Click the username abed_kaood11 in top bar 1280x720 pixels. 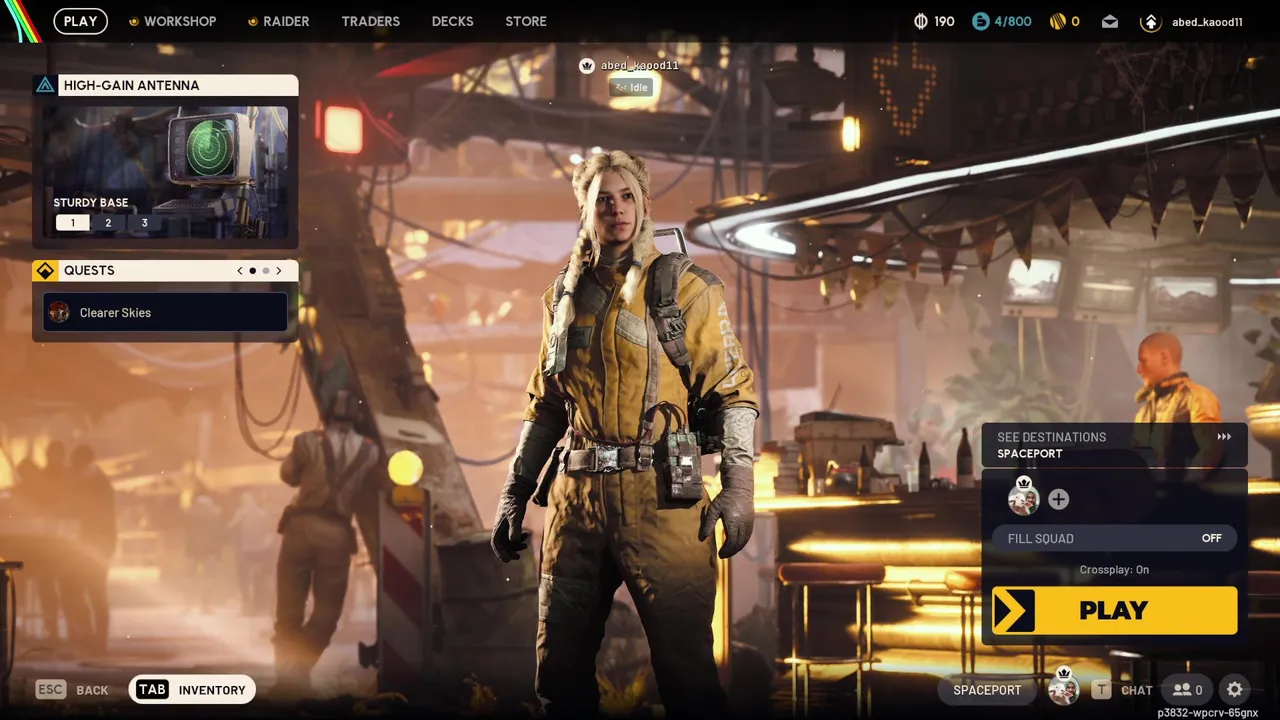pos(1207,22)
